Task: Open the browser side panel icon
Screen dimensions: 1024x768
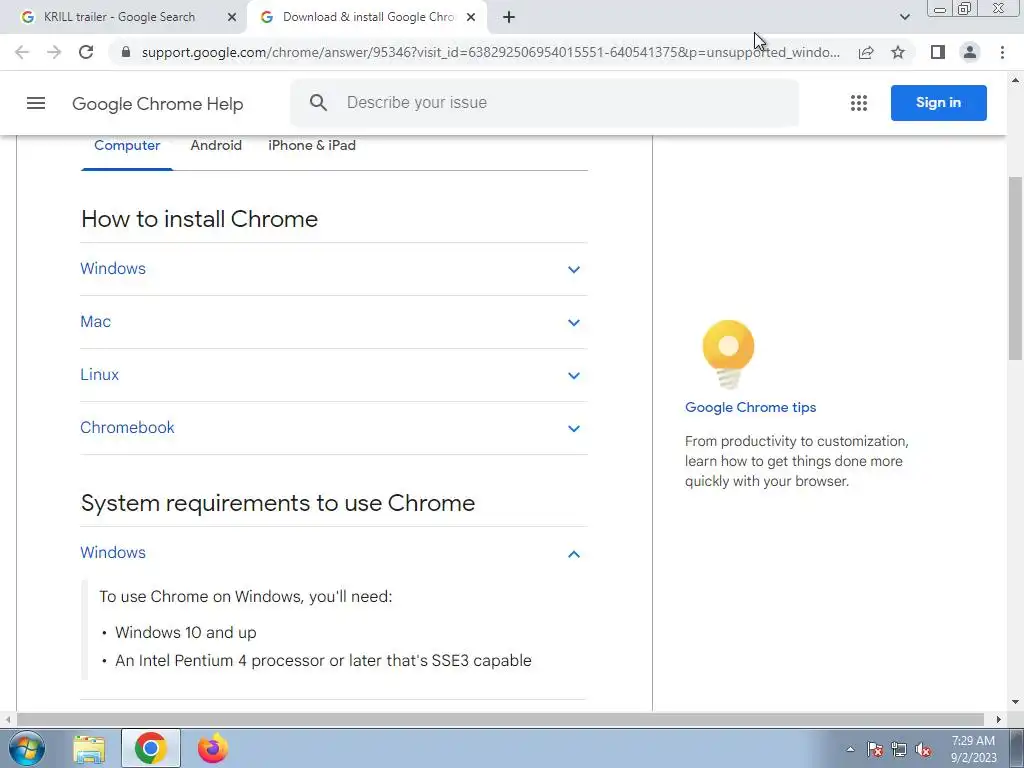Action: pos(938,52)
